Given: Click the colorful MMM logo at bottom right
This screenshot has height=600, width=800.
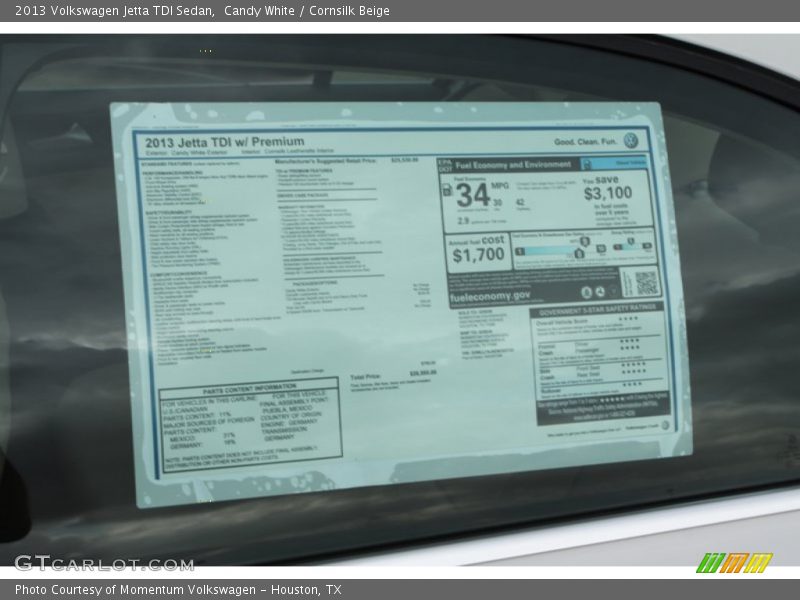Looking at the screenshot, I should [x=733, y=563].
